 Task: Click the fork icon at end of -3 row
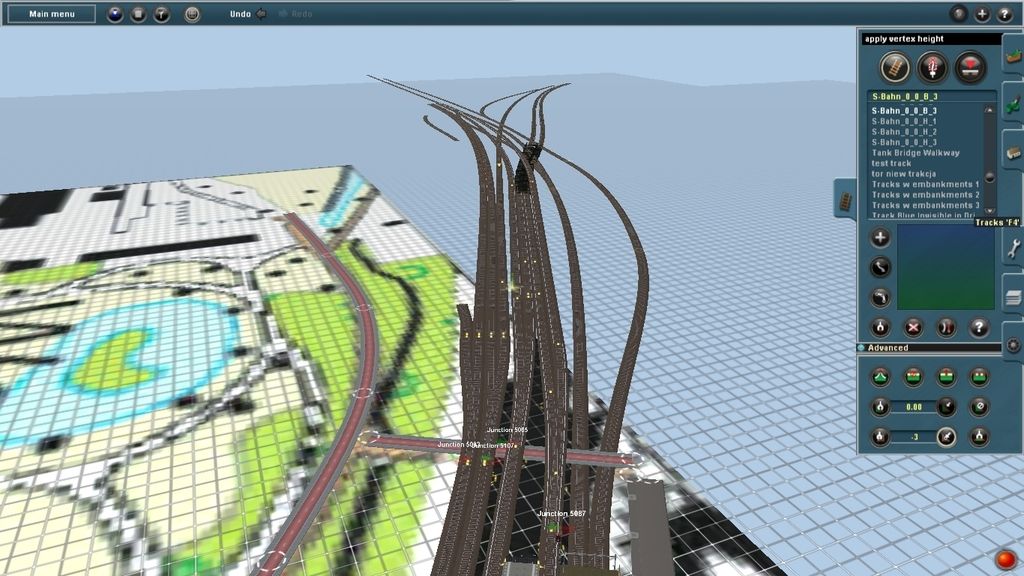(978, 437)
